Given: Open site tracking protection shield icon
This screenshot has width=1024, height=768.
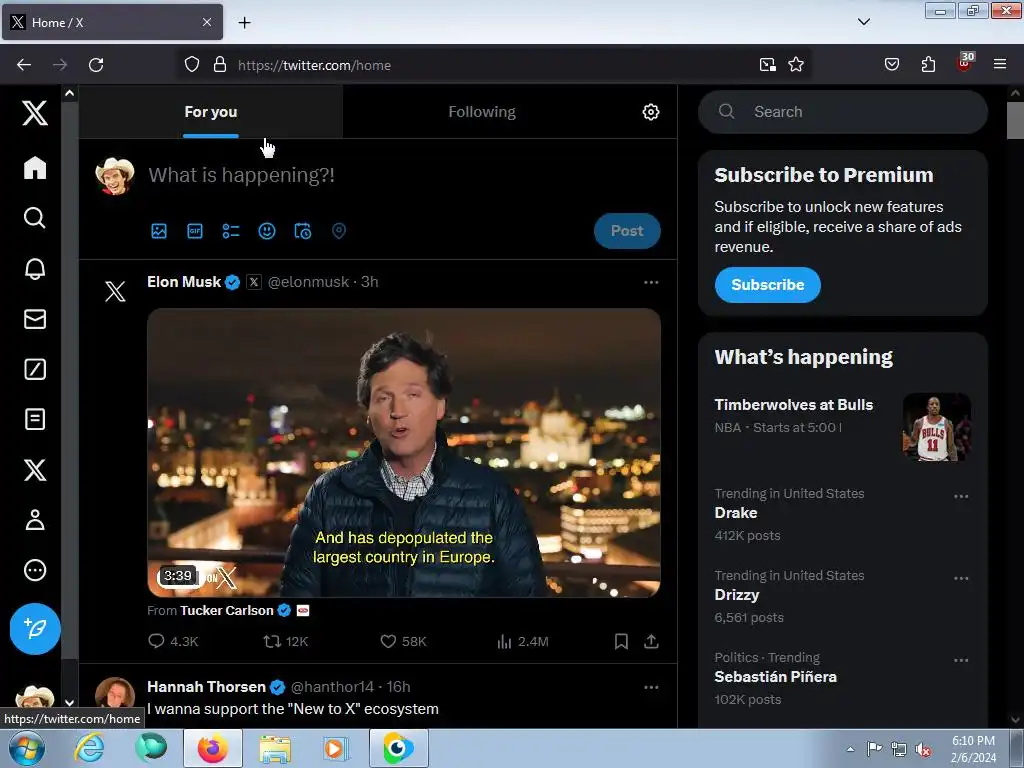Looking at the screenshot, I should click(191, 65).
